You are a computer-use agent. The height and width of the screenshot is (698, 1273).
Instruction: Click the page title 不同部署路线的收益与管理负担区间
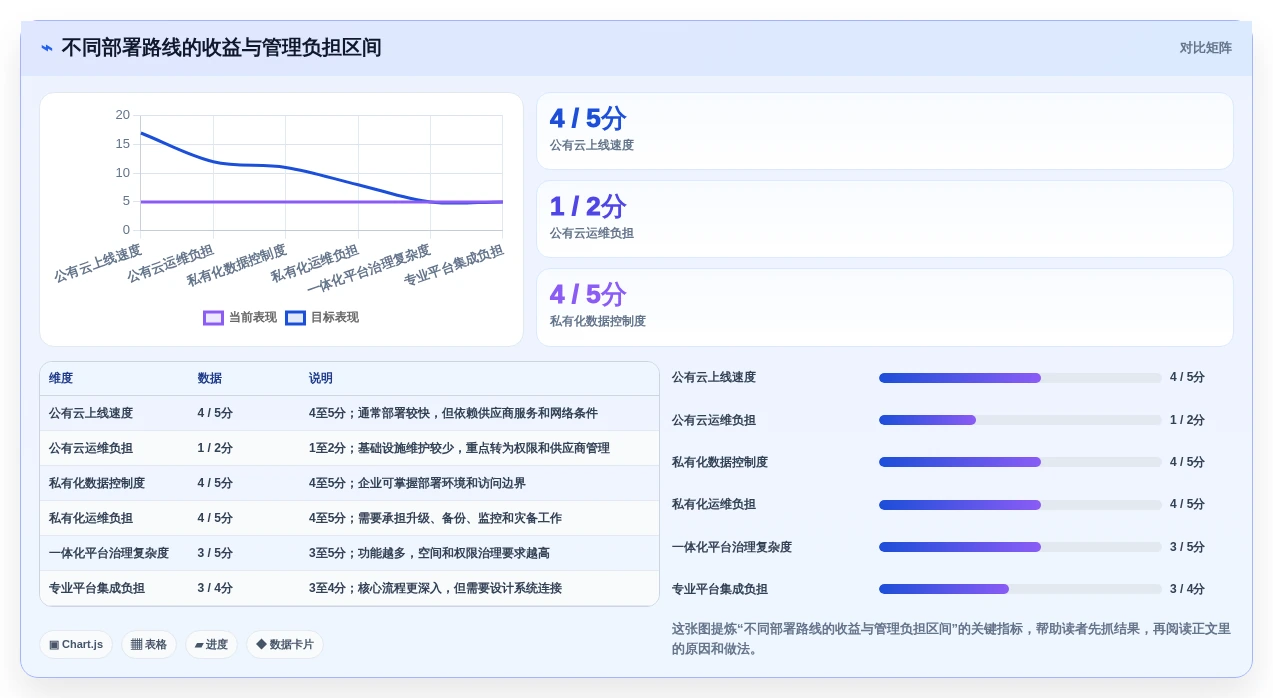click(x=221, y=48)
